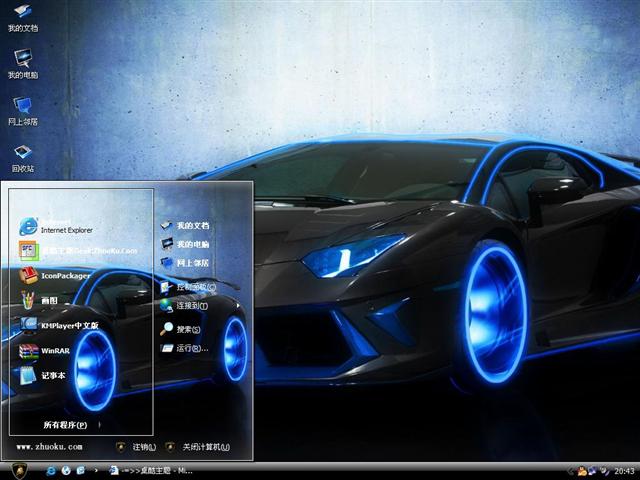Open 我的文档 in start menu right column
Image resolution: width=640 pixels, height=480 pixels.
pos(184,225)
